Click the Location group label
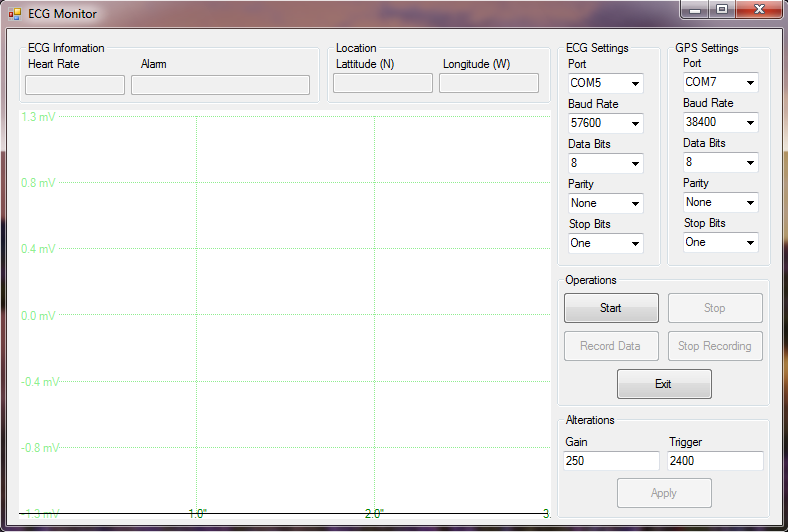 point(356,48)
